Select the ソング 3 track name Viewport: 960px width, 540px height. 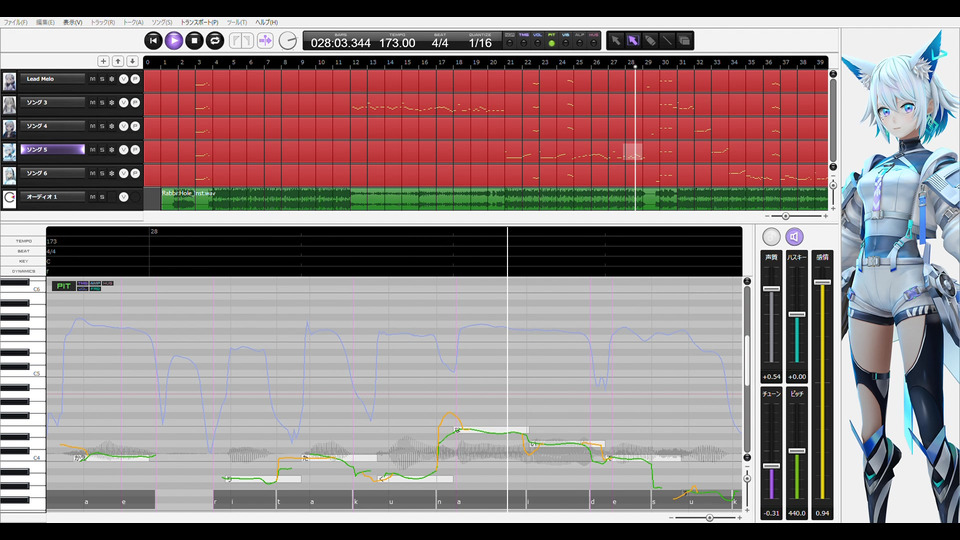[x=53, y=102]
